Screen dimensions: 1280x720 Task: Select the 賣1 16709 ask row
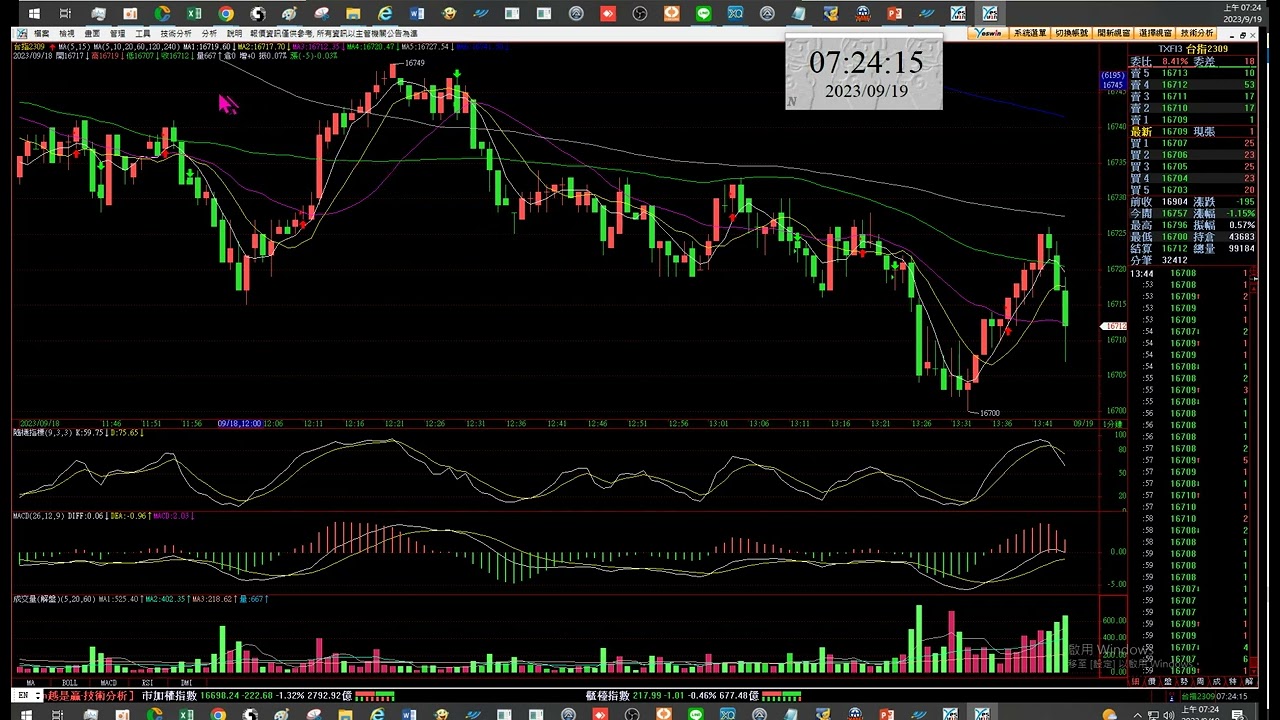[1192, 120]
